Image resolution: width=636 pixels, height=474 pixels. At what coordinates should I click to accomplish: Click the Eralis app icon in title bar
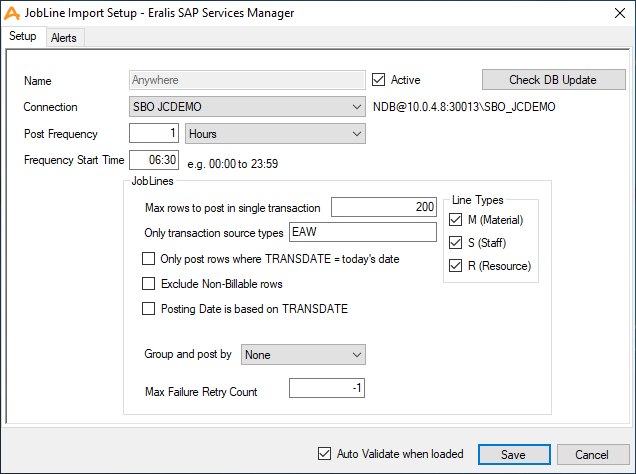(12, 12)
